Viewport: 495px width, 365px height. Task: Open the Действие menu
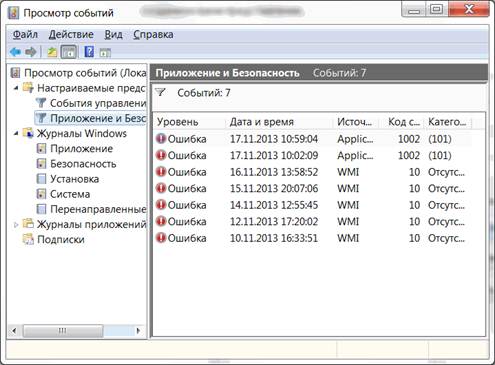[71, 34]
